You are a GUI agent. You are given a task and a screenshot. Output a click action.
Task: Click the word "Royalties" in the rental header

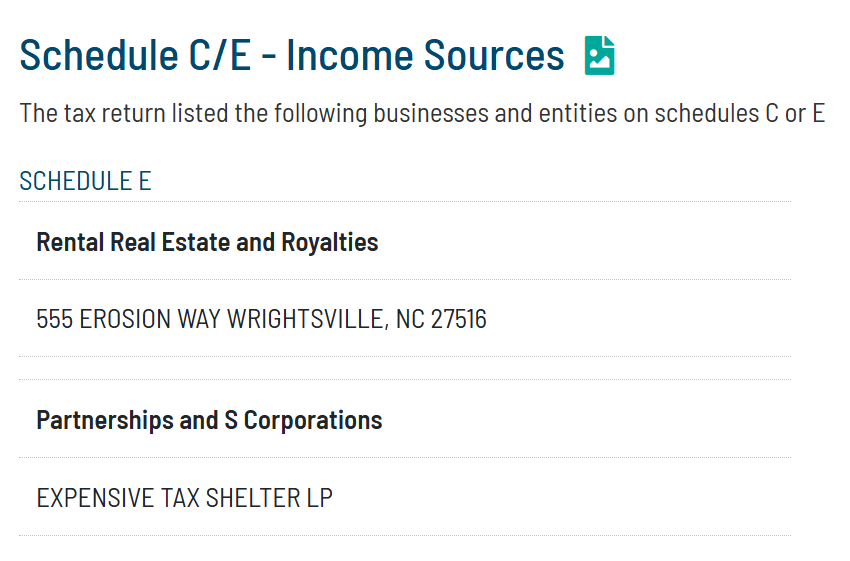[330, 242]
